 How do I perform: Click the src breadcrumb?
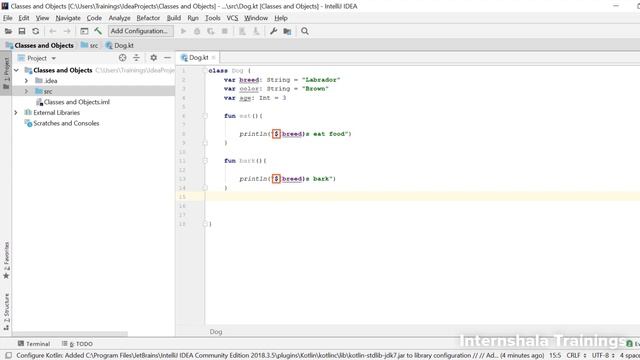89,45
